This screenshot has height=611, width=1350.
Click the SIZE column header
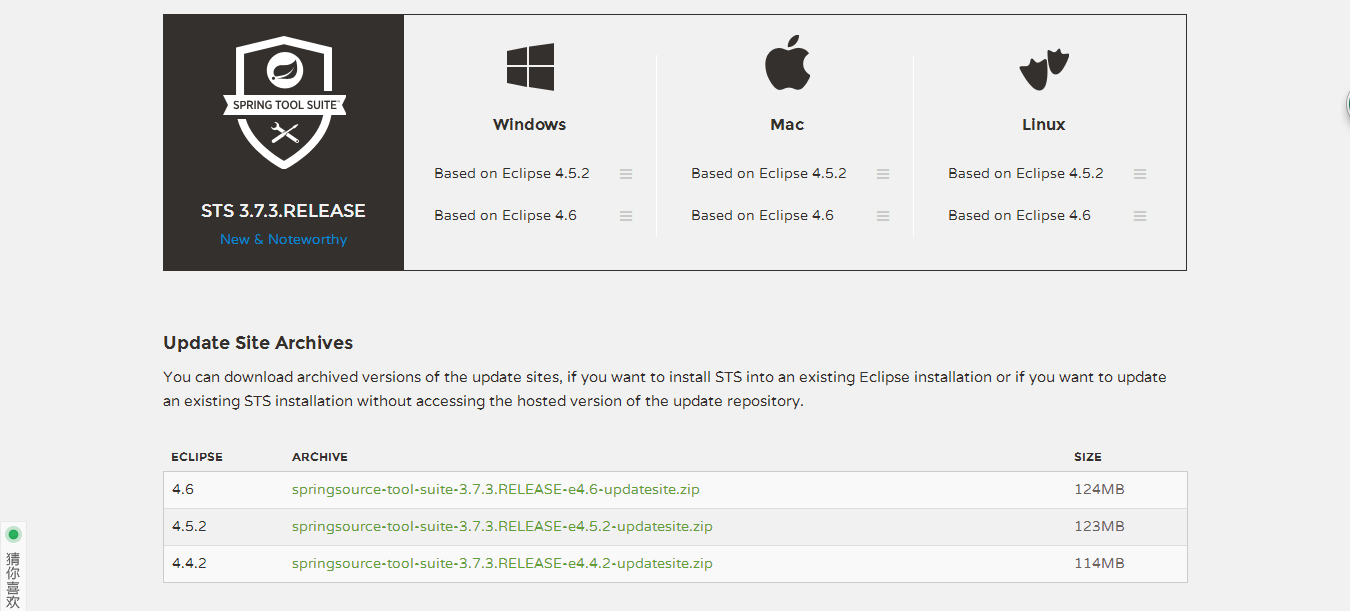tap(1088, 457)
